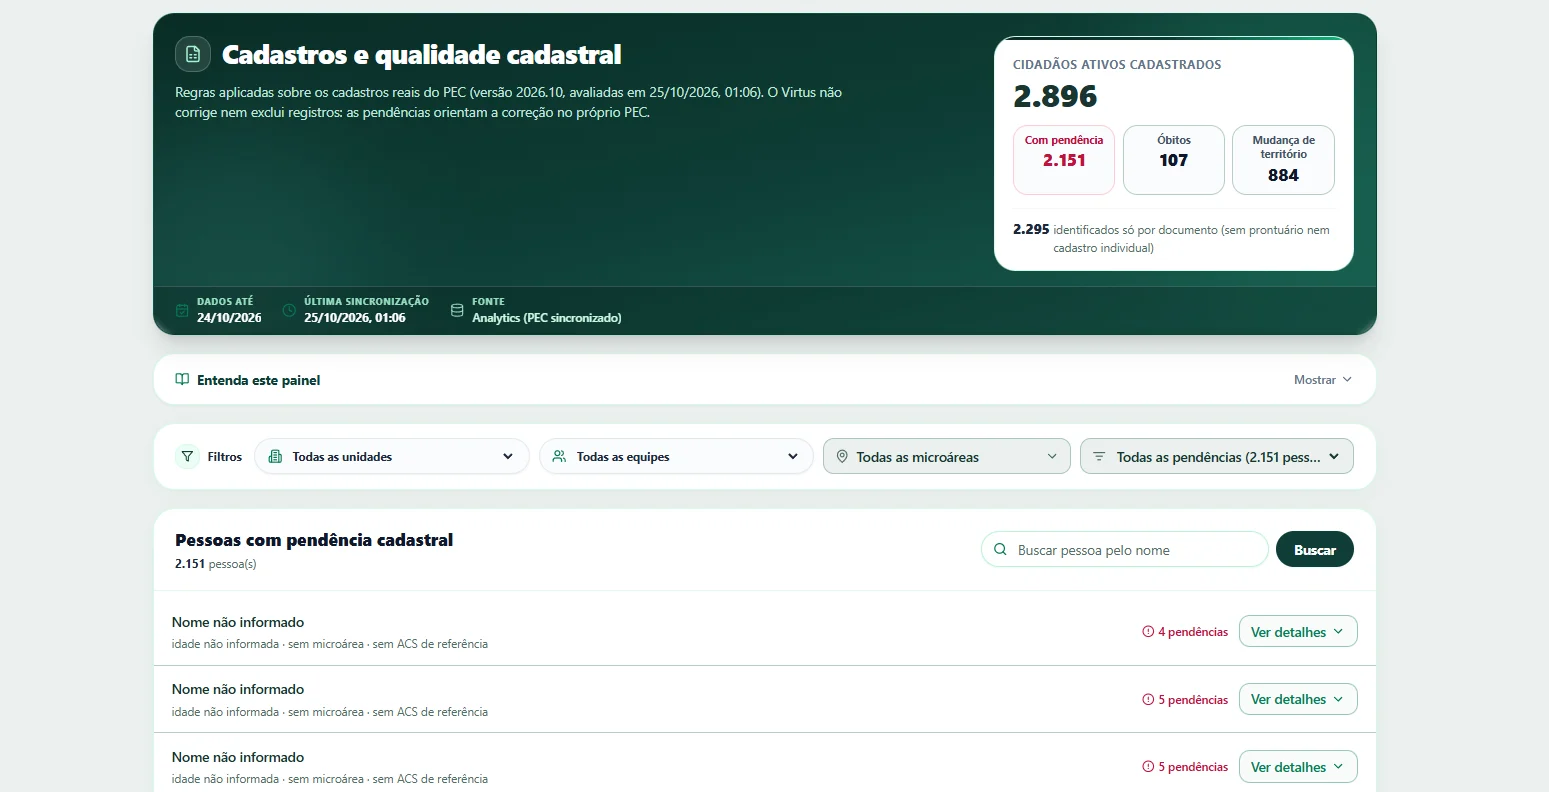
Task: Open the Todas as equipes dropdown
Action: click(x=676, y=457)
